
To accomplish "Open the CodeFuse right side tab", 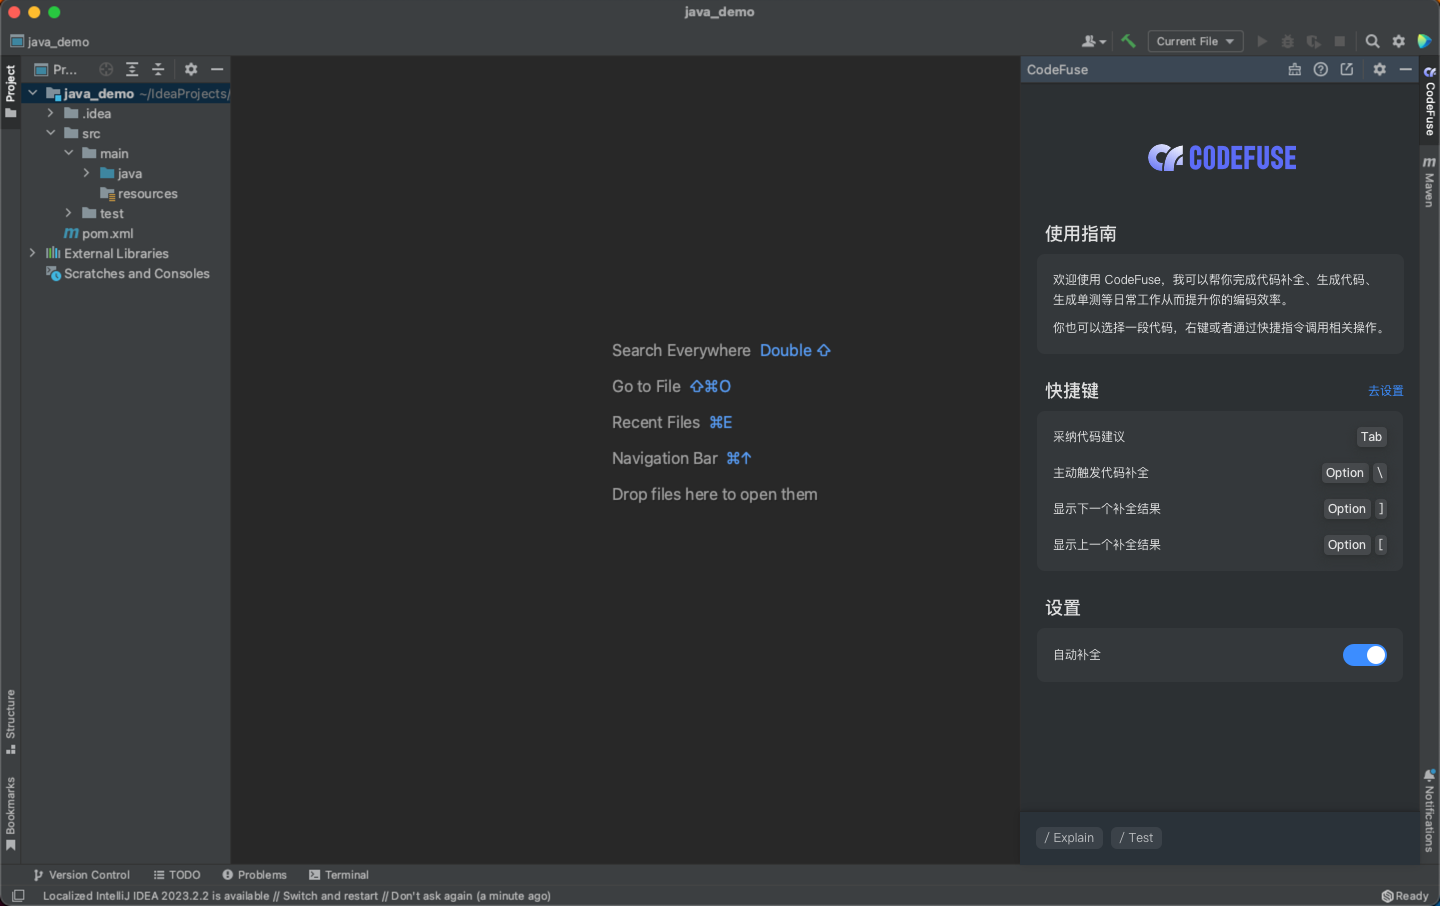I will [1430, 101].
